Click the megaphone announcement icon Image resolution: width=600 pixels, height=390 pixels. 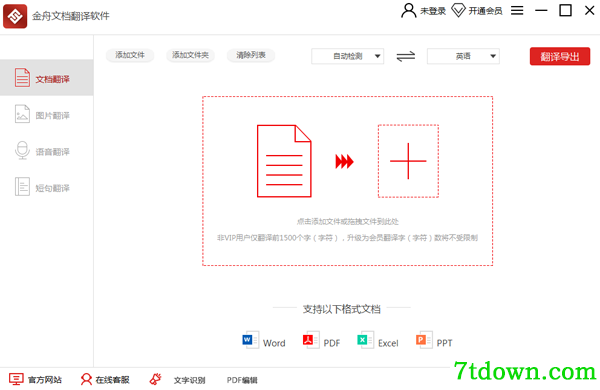(155, 379)
